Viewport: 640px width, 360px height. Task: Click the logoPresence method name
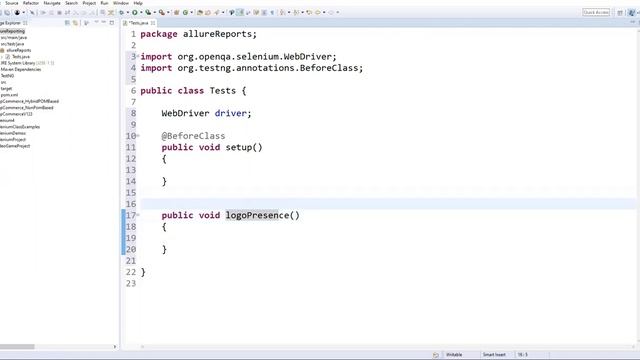click(x=257, y=215)
